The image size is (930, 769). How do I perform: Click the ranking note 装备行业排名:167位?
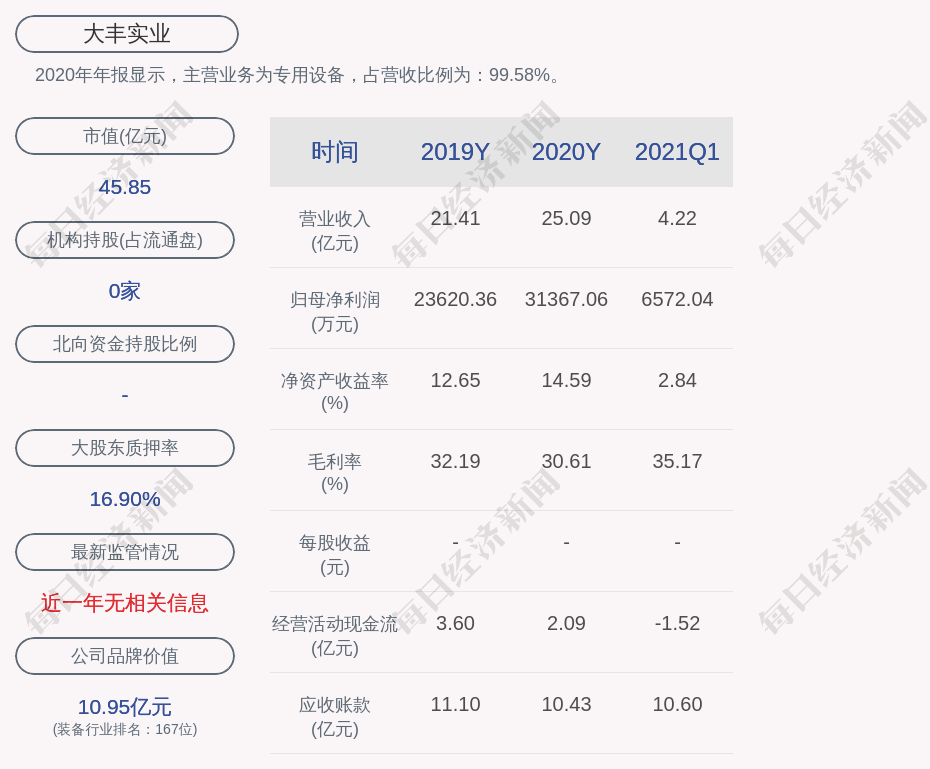tap(125, 729)
